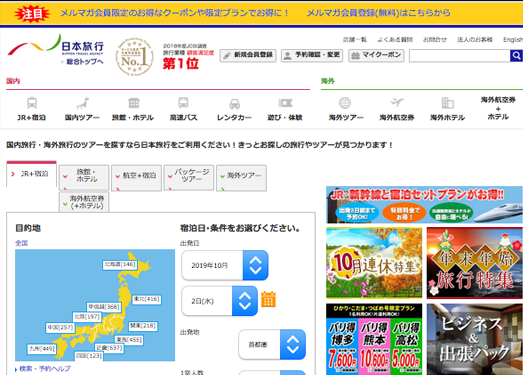
Task: Open the 10月連休特集 banner
Action: click(374, 263)
